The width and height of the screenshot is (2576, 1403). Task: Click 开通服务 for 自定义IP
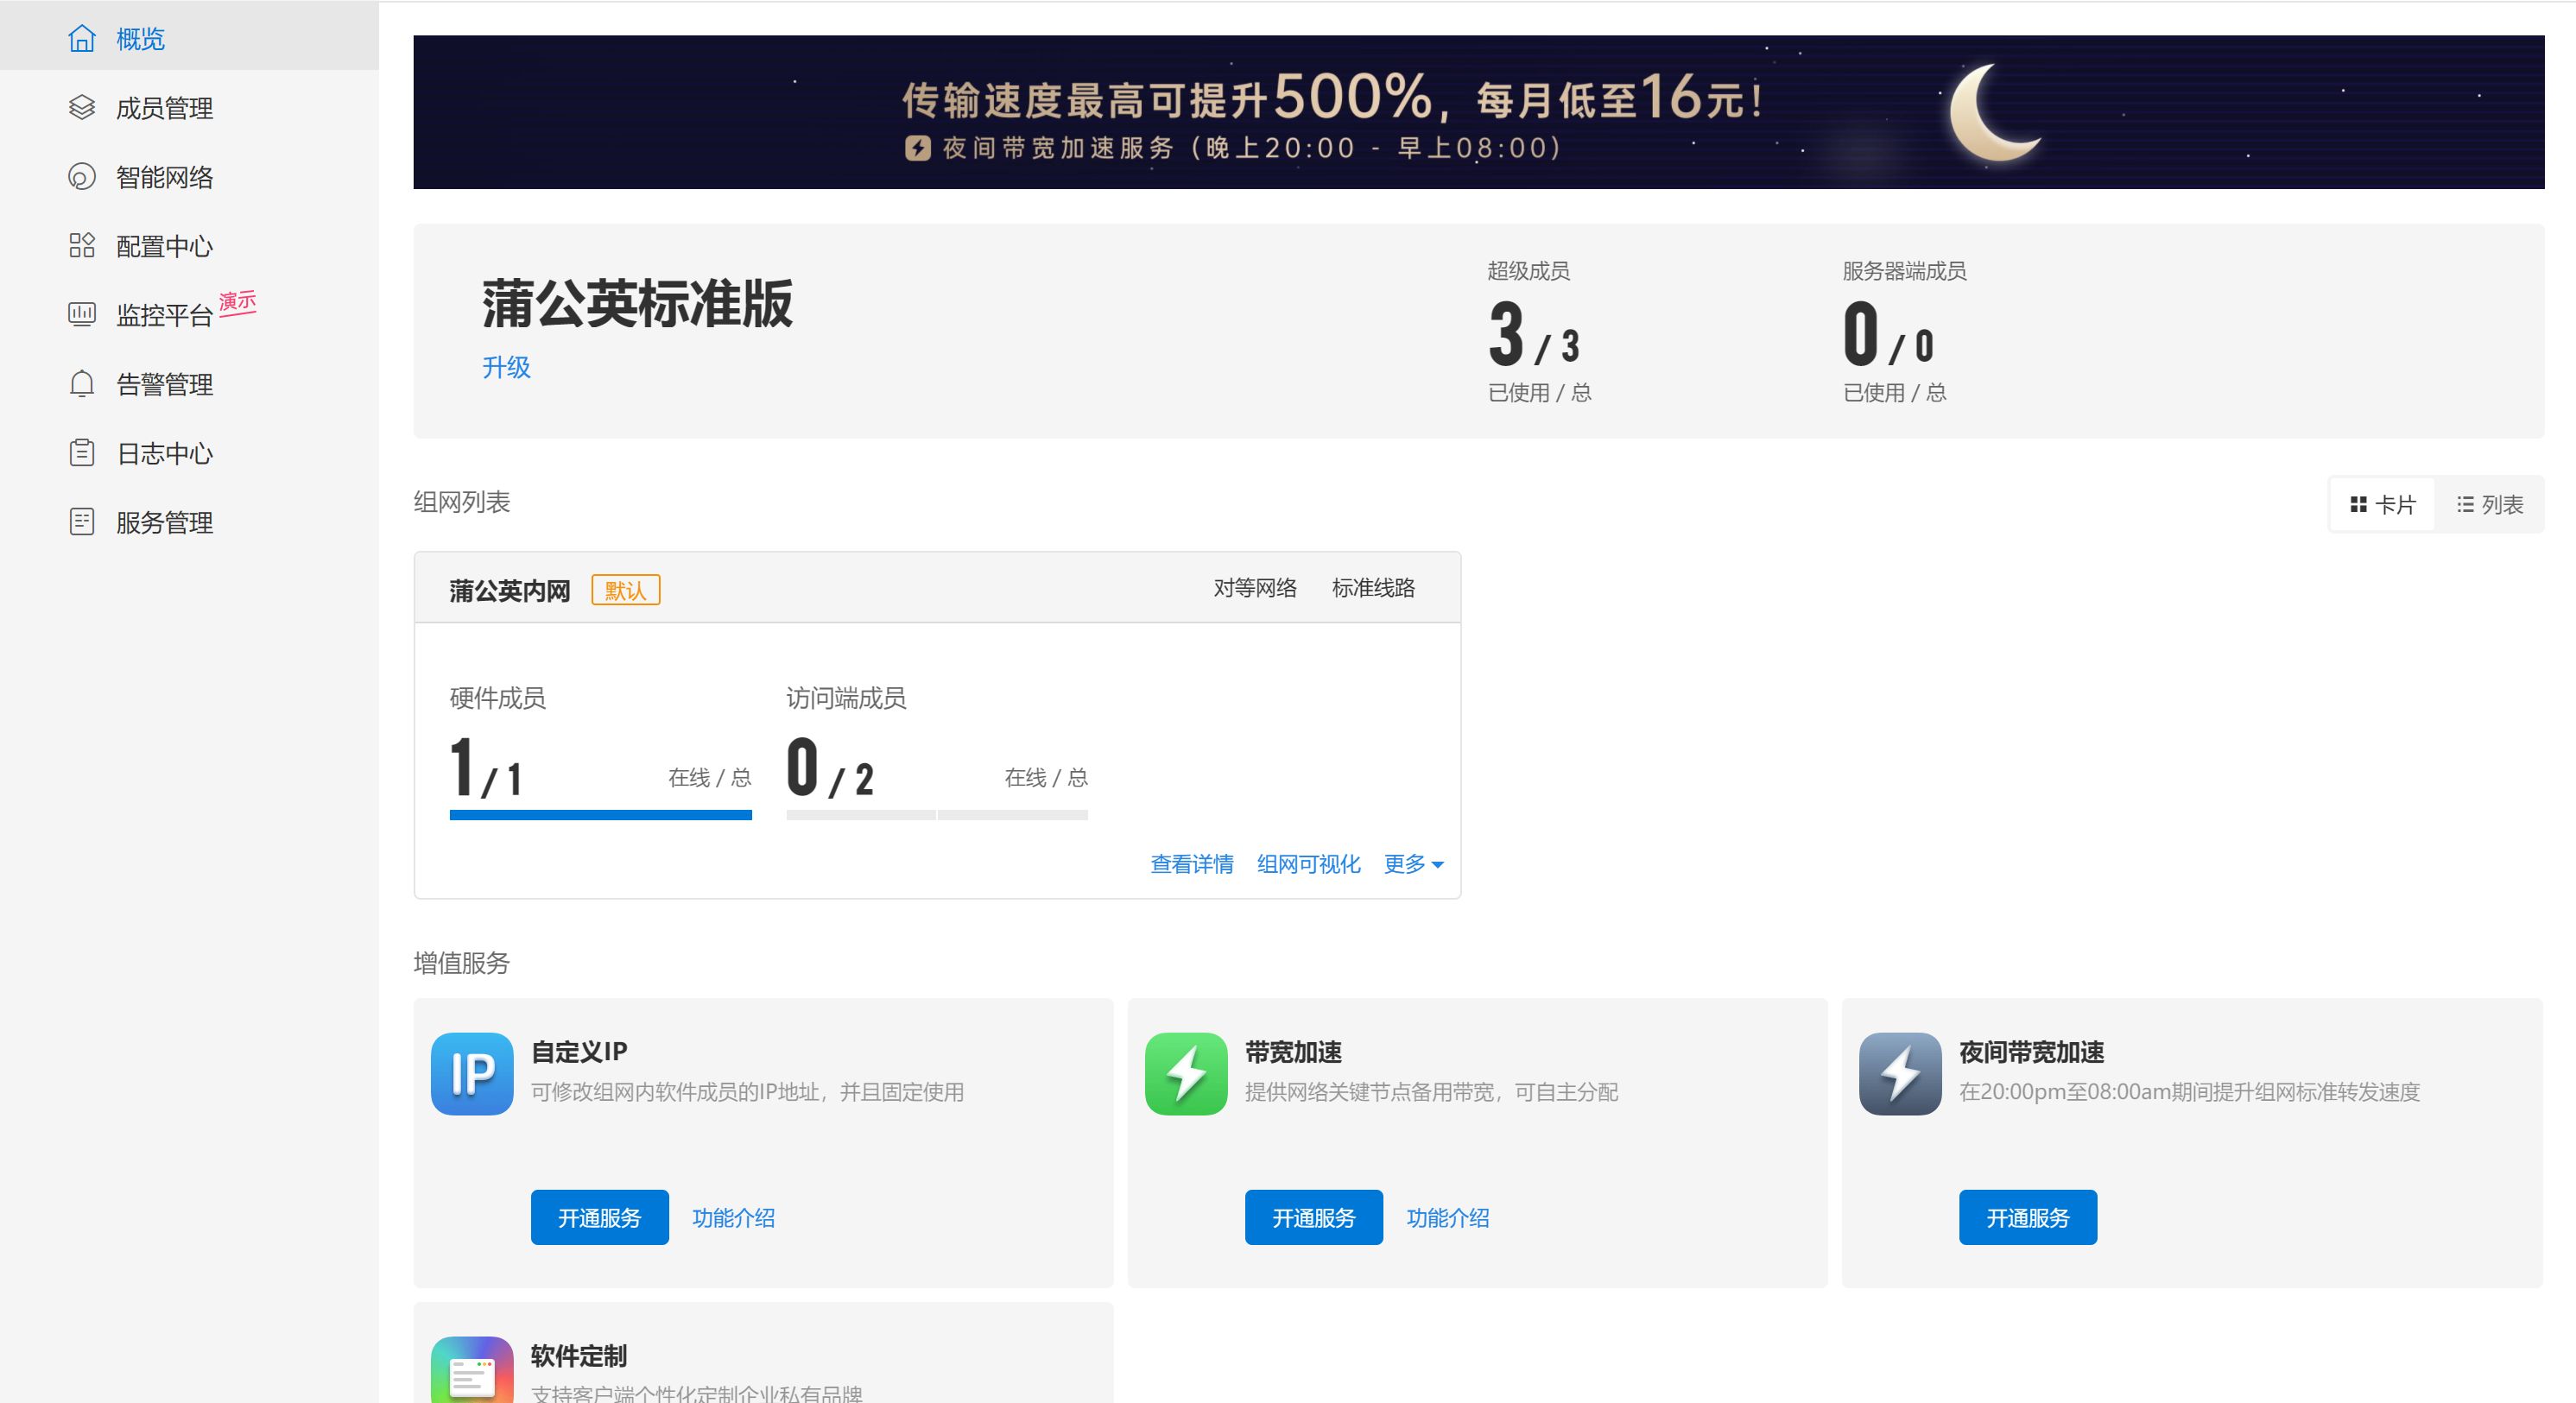pos(599,1217)
